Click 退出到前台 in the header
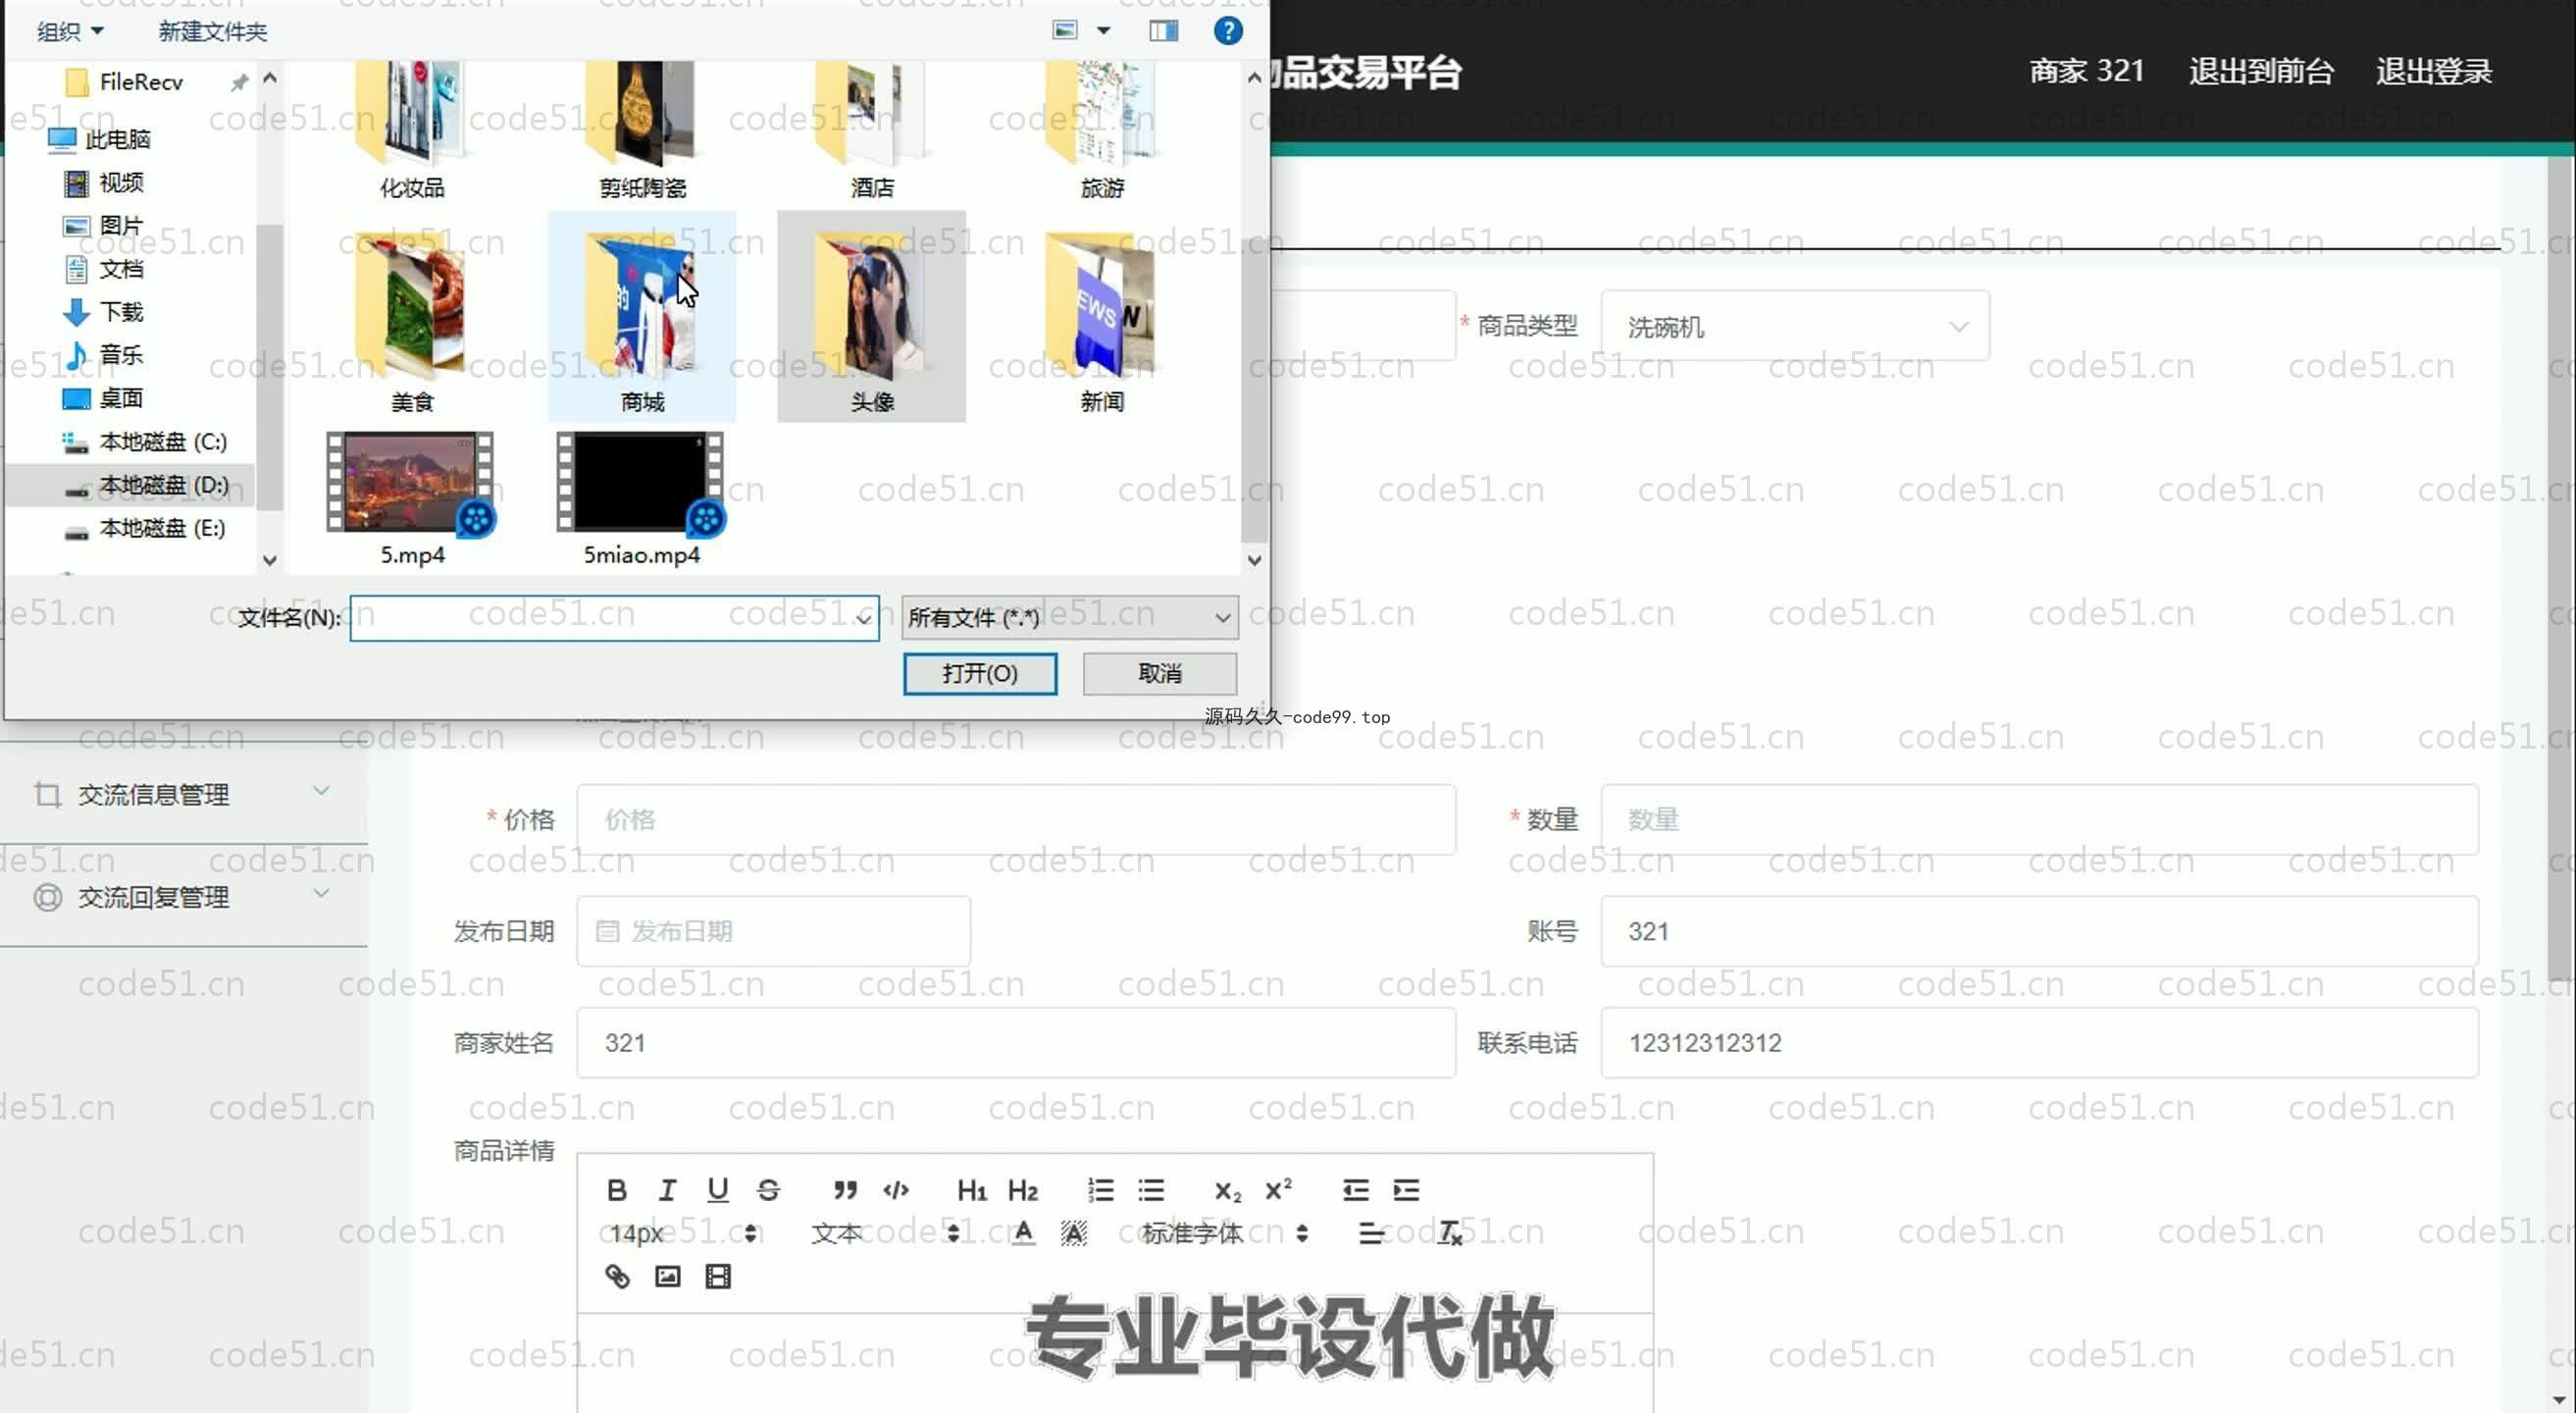 (2260, 71)
